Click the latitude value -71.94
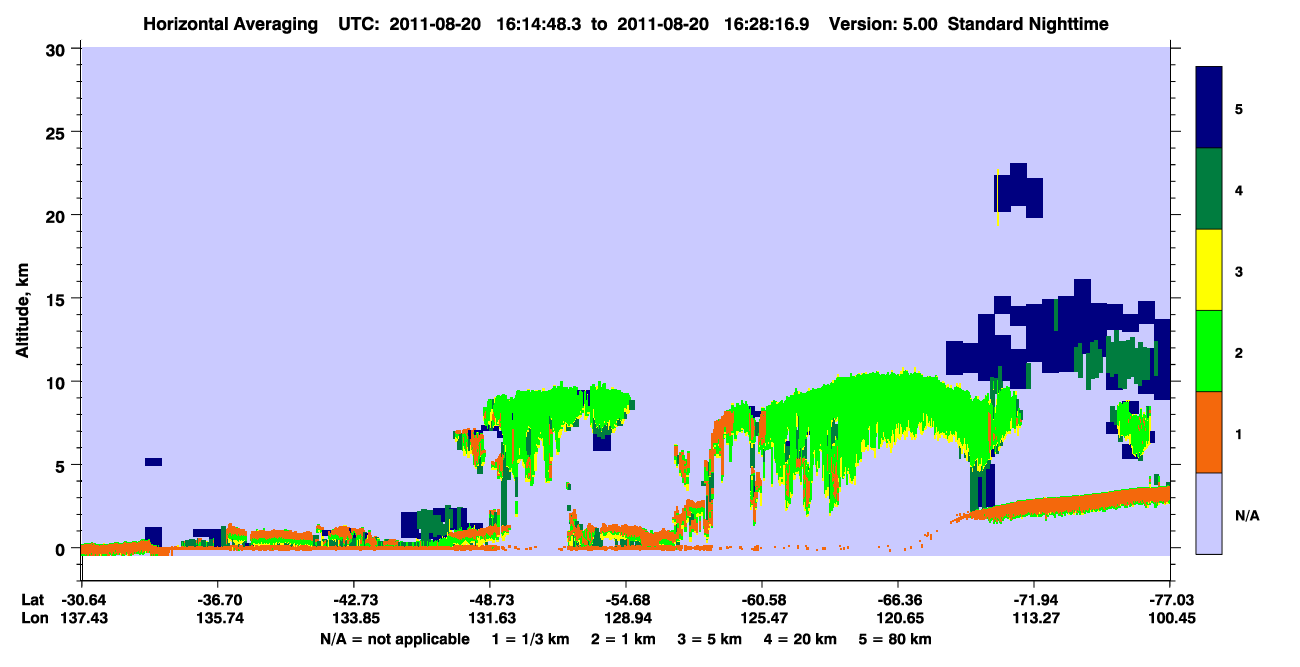Viewport: 1300px width, 667px height. (x=1034, y=600)
